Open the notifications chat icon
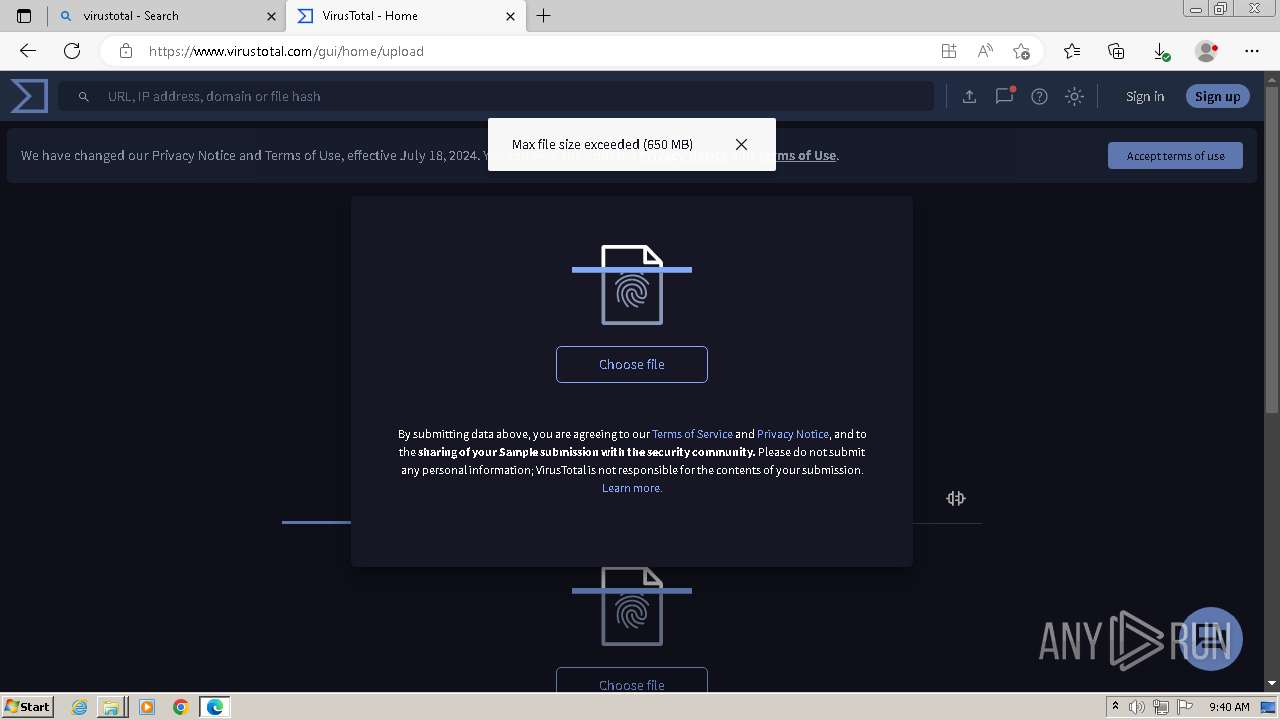Screen dimensions: 1280x720 [1005, 96]
